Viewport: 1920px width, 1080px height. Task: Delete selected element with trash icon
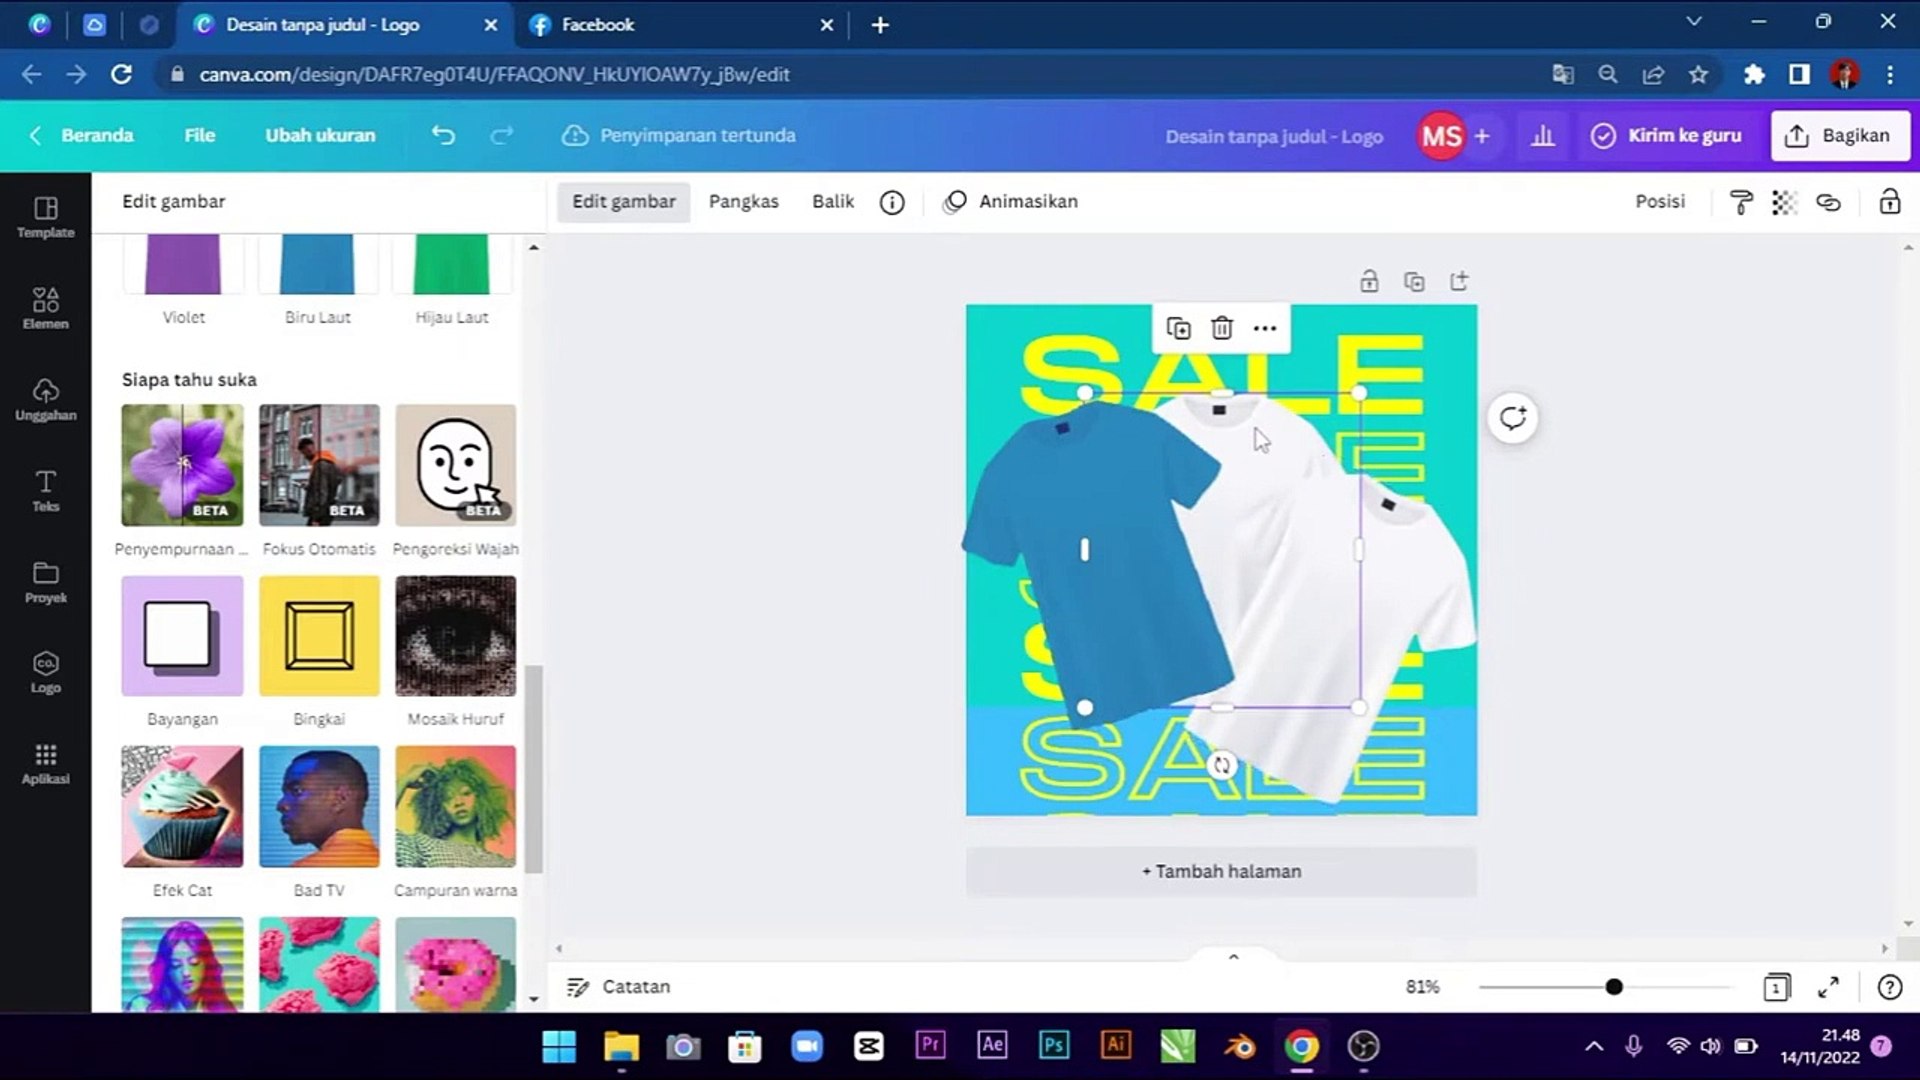point(1221,328)
